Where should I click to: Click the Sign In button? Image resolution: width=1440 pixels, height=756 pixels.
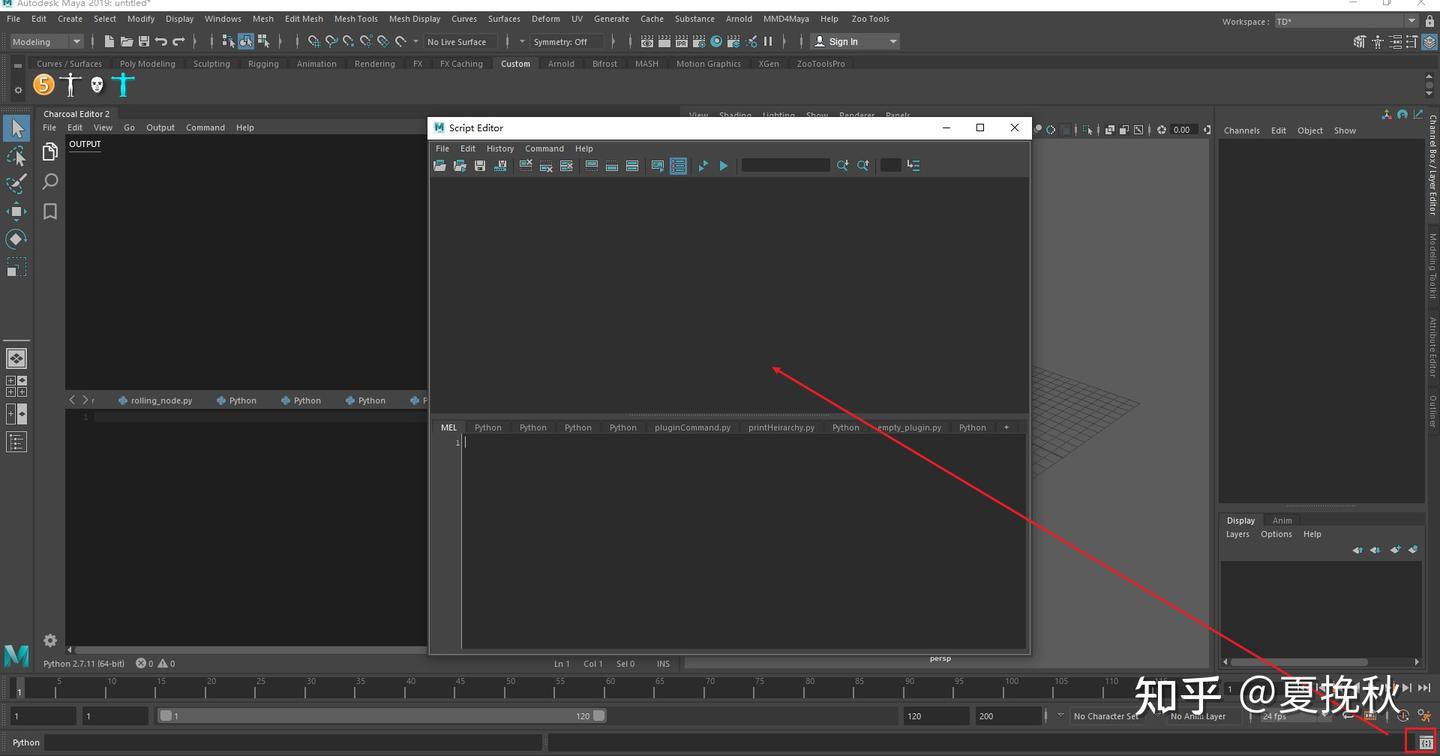click(x=845, y=41)
